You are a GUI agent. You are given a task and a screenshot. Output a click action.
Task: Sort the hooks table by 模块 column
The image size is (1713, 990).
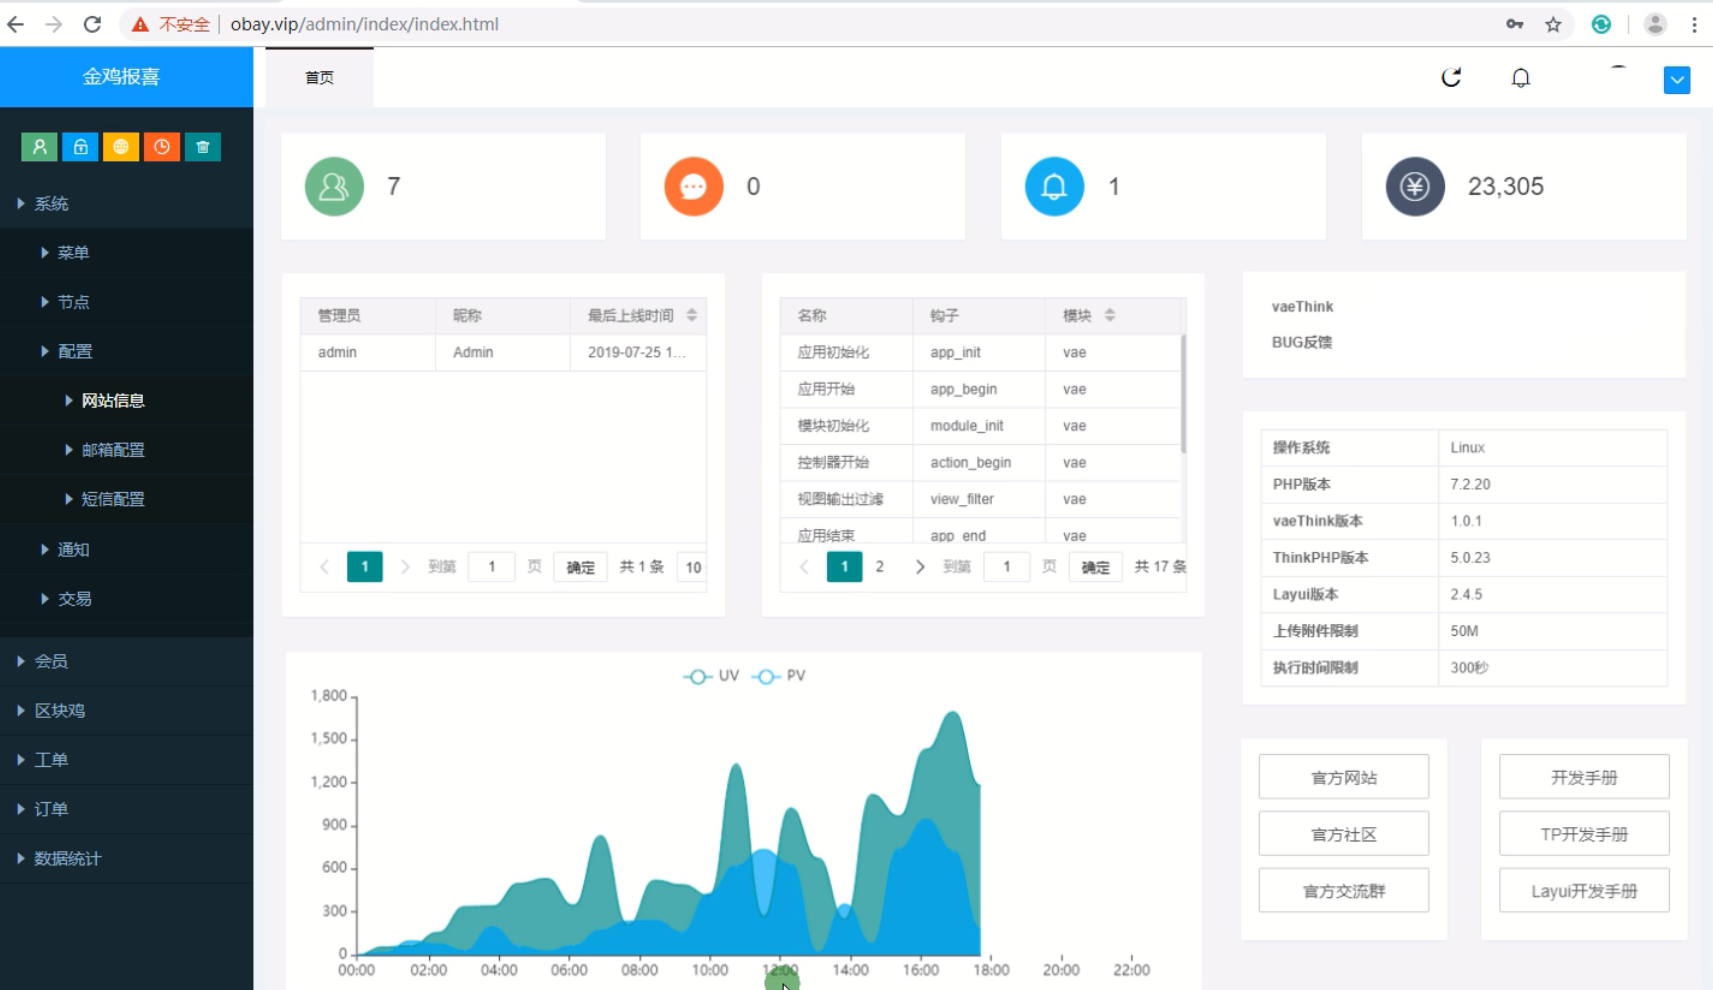tap(1109, 315)
